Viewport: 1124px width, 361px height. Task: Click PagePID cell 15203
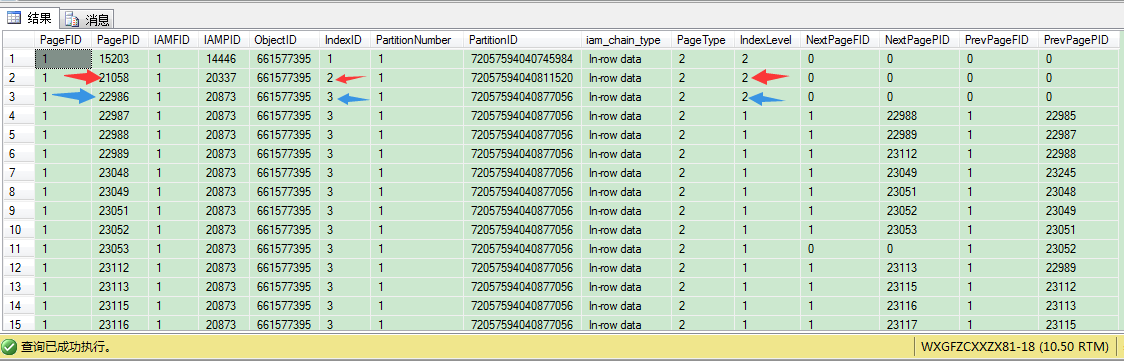(x=120, y=59)
